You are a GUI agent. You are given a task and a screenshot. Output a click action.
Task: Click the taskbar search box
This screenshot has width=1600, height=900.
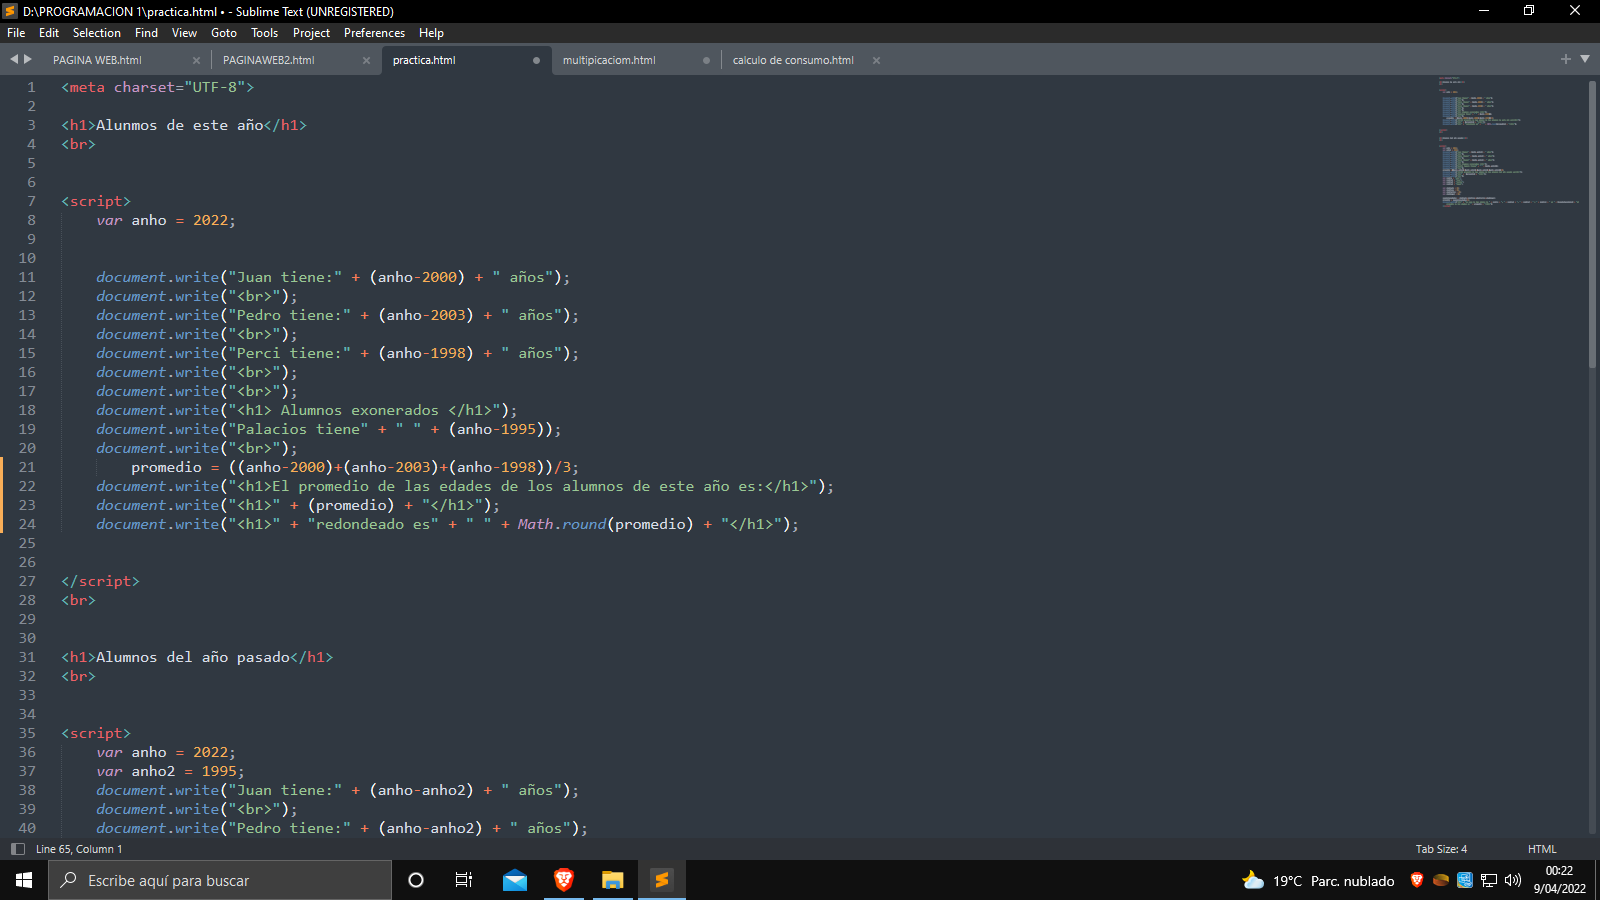click(220, 880)
